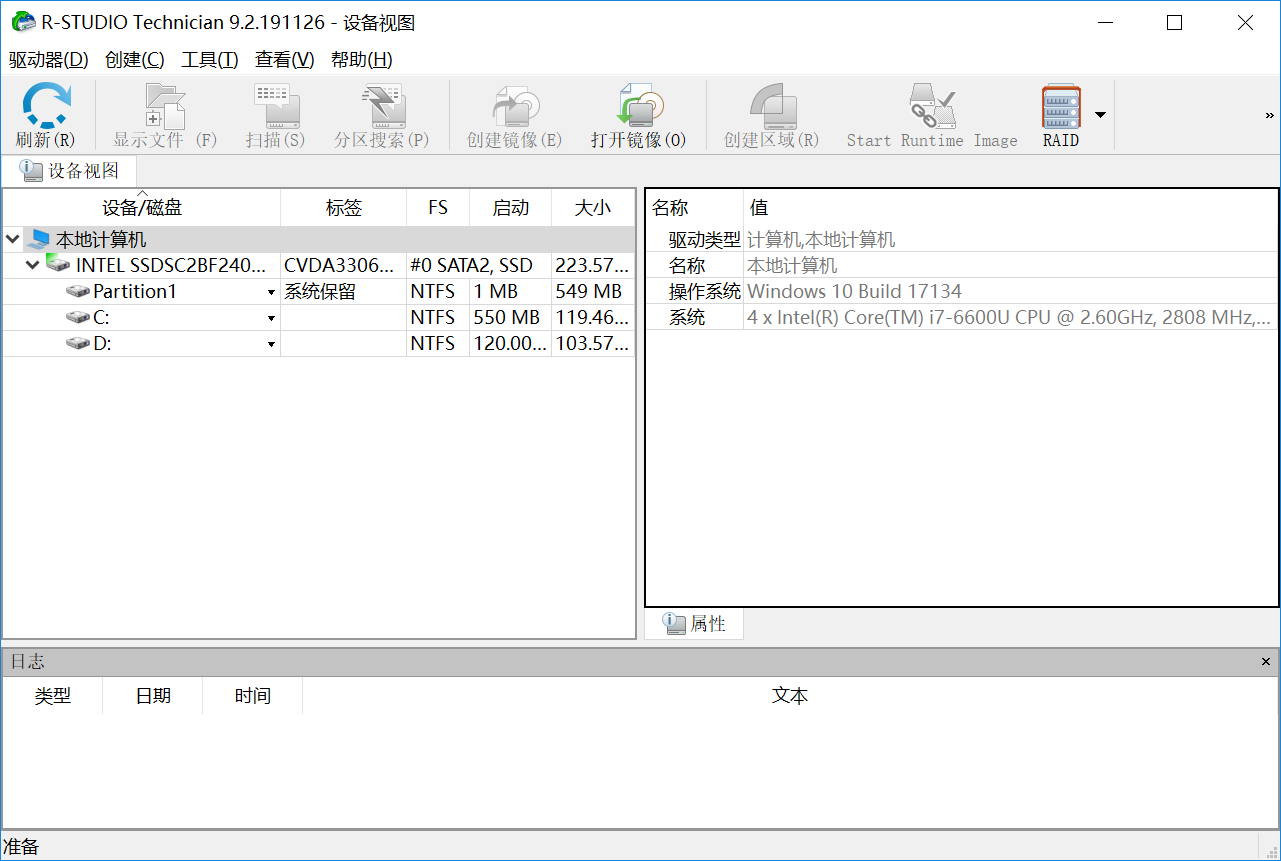The image size is (1281, 861).
Task: Expand the toolbar overflow chevron
Action: [x=1270, y=115]
